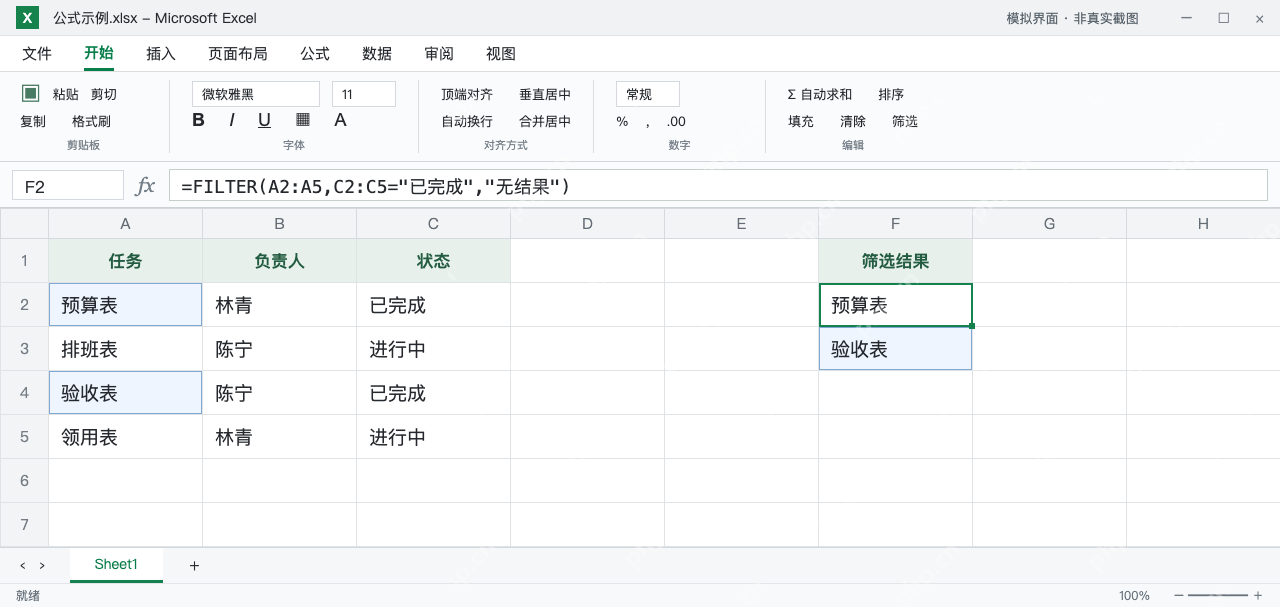1280x608 pixels.
Task: Open the 文件 menu tab
Action: (x=37, y=54)
